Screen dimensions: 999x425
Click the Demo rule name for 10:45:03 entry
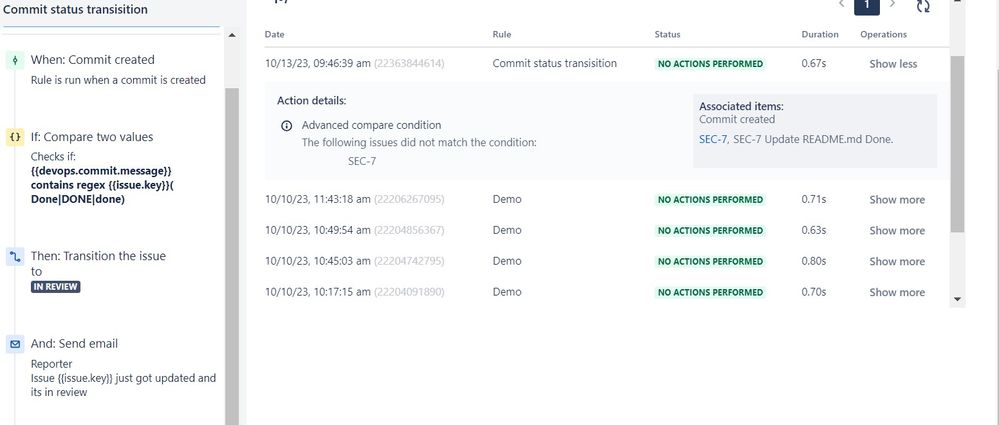(507, 261)
